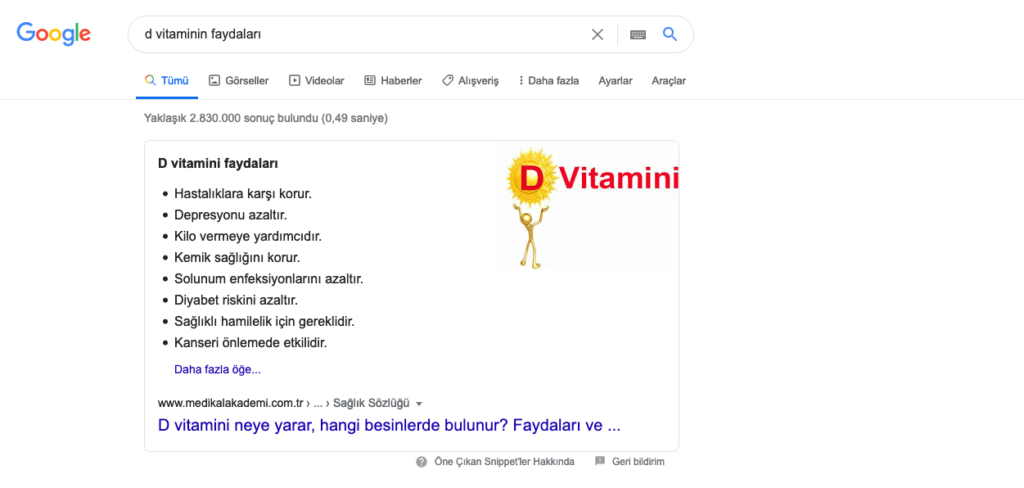Expand list with Daha fazla öğe
Viewport: 1024px width, 488px height.
(217, 369)
